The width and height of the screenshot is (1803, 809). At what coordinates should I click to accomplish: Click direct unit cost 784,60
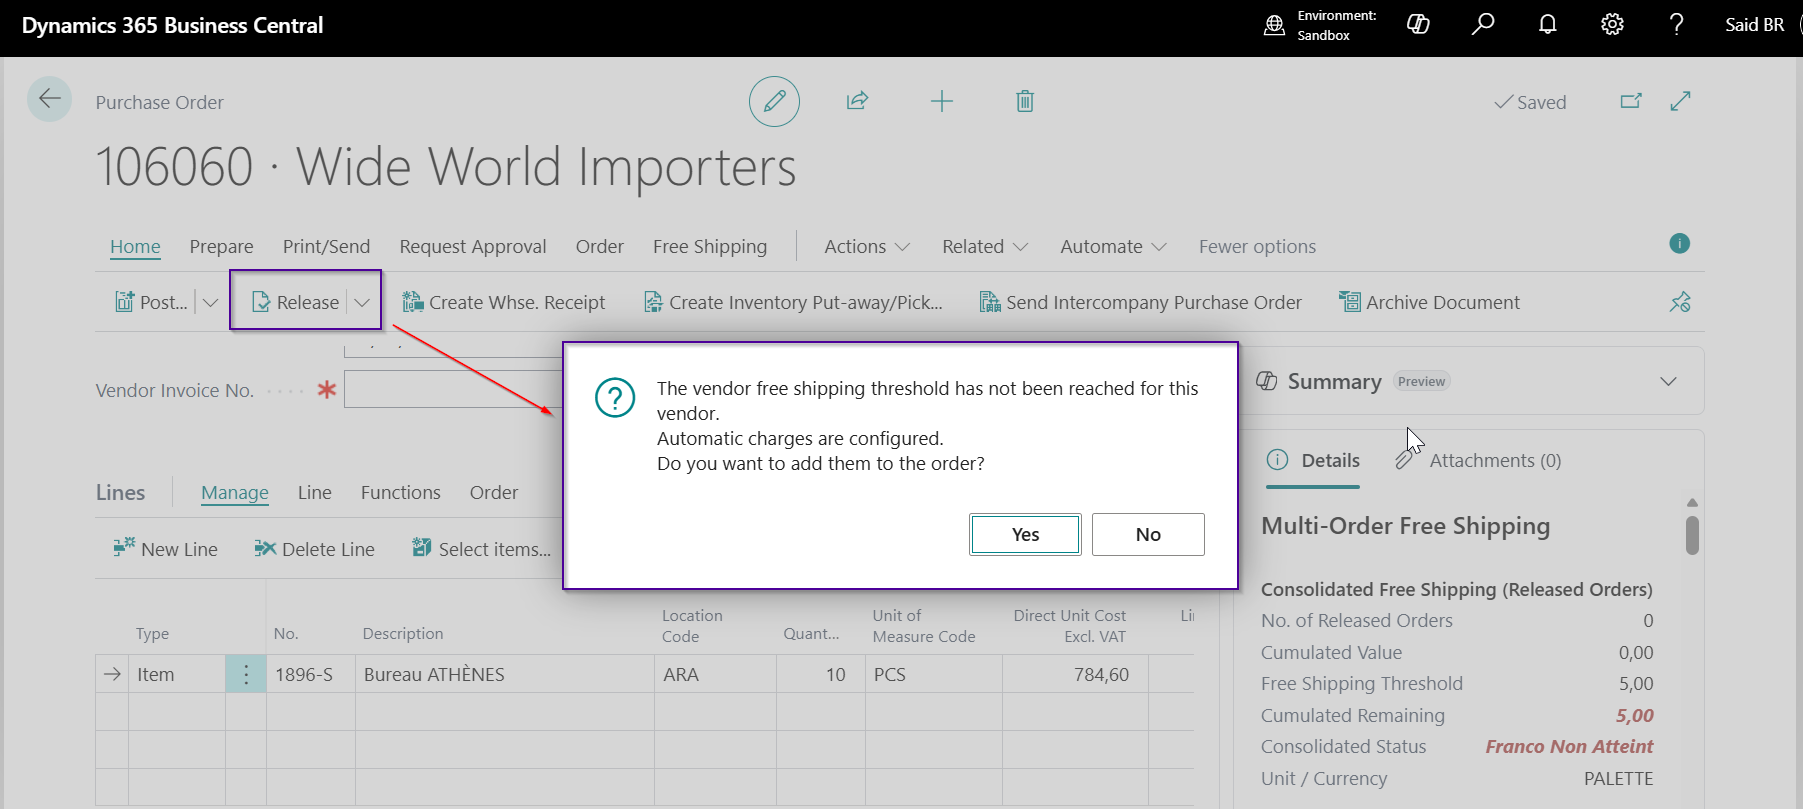[x=1075, y=675]
